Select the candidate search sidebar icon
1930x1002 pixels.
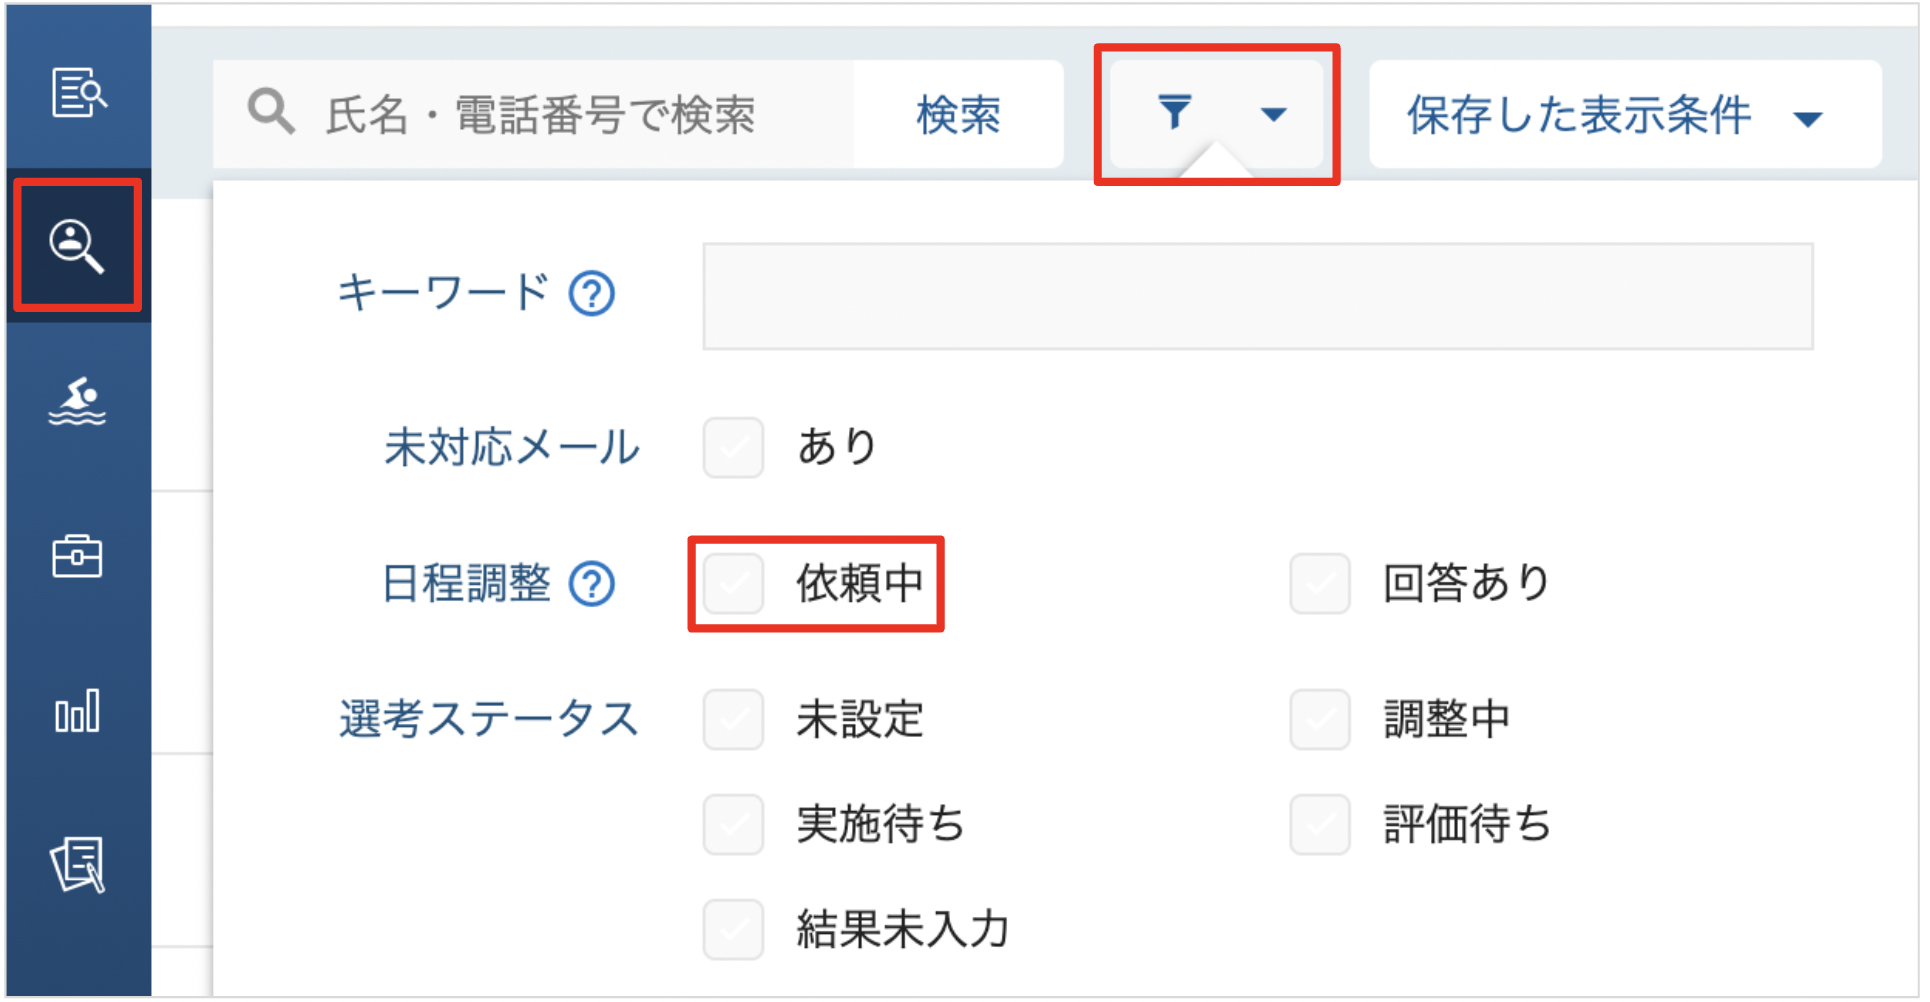(x=77, y=246)
